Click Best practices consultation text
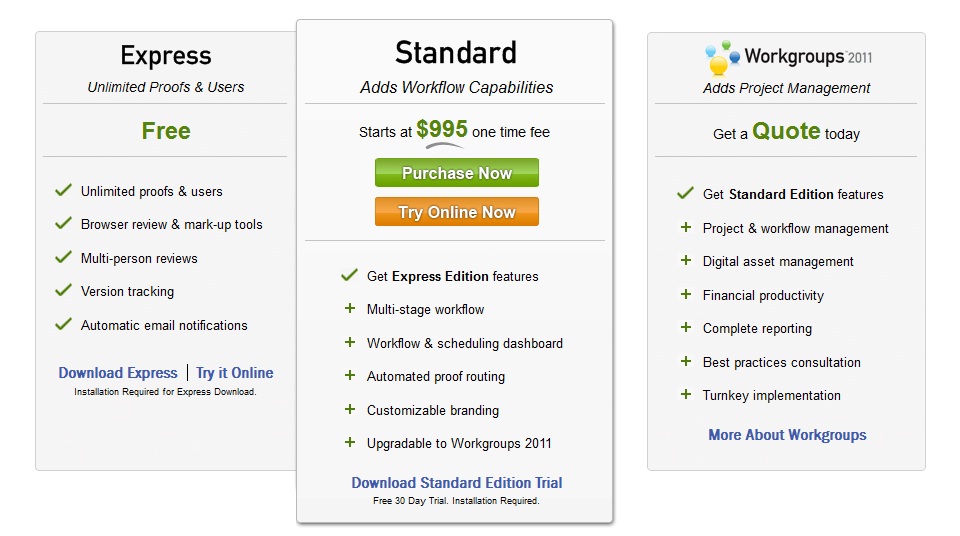960x536 pixels. coord(782,363)
